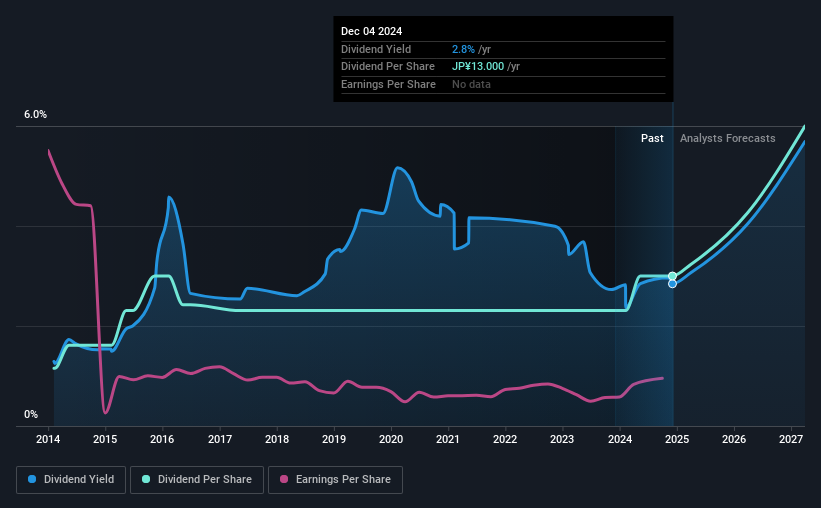Toggle the Dividend Yield legend series
821x508 pixels.
(71, 480)
